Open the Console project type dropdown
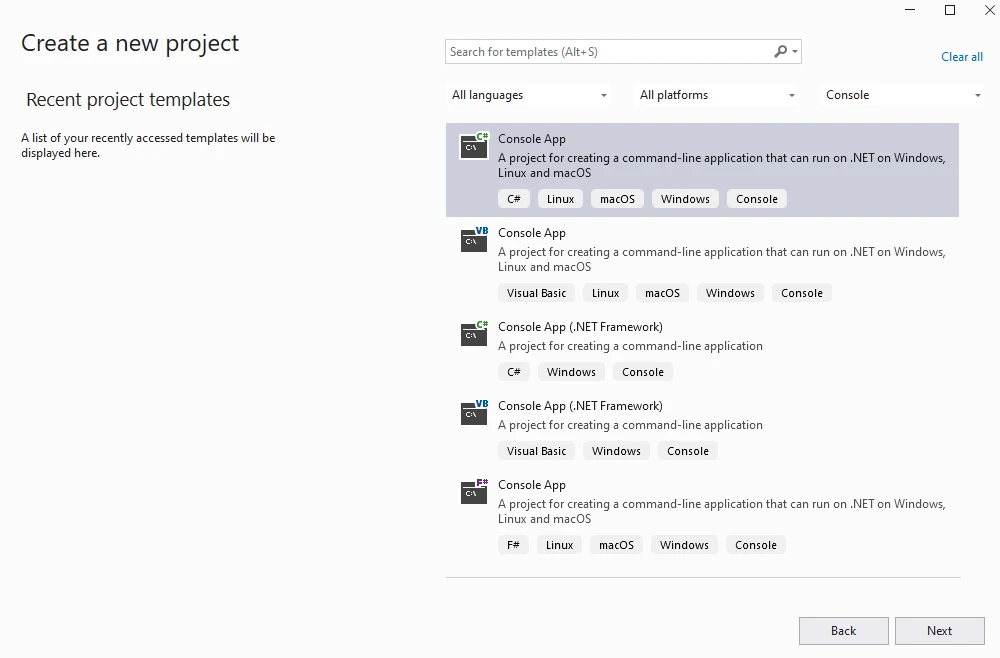Screen dimensions: 1000x658 point(903,95)
